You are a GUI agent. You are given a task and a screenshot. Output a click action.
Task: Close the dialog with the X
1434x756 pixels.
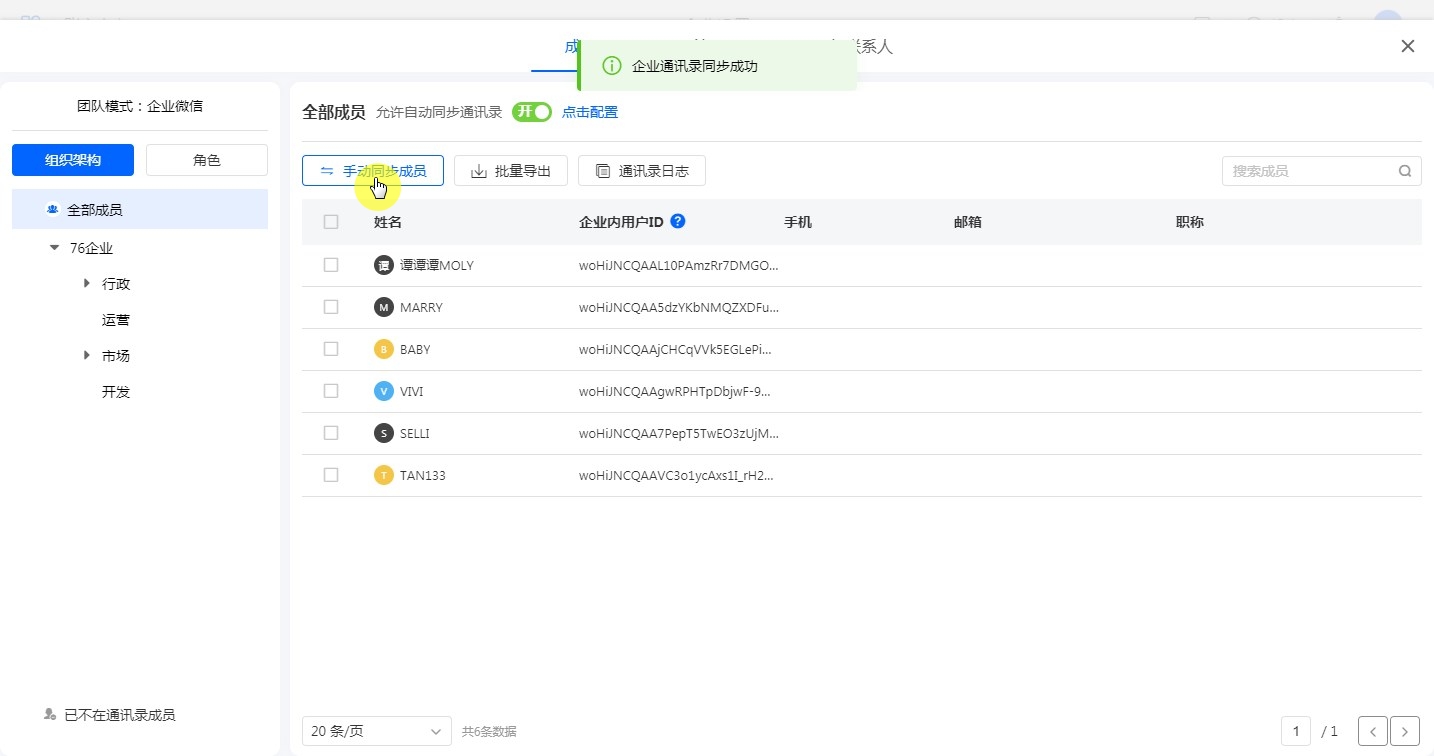pyautogui.click(x=1407, y=46)
